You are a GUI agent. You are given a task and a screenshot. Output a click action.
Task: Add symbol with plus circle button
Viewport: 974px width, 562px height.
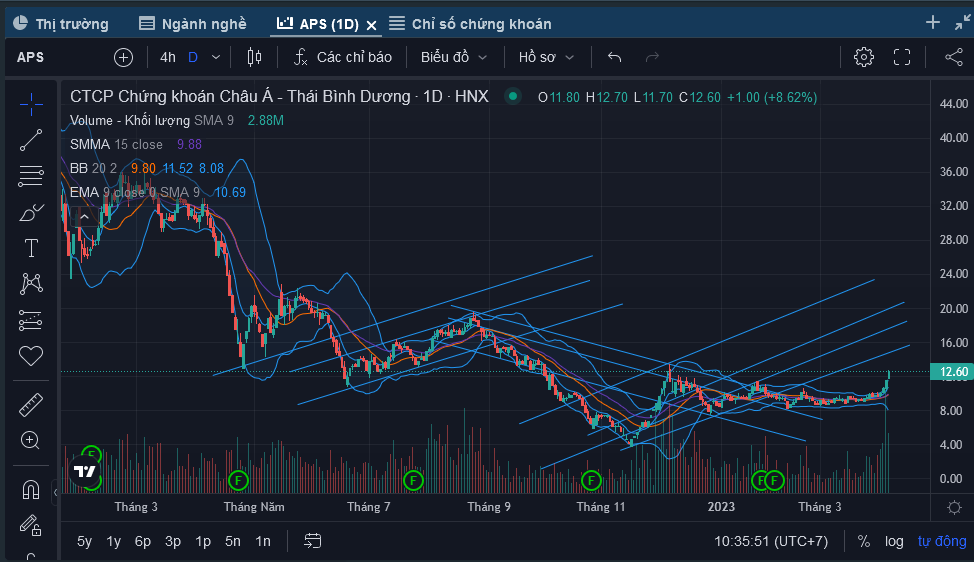(124, 58)
